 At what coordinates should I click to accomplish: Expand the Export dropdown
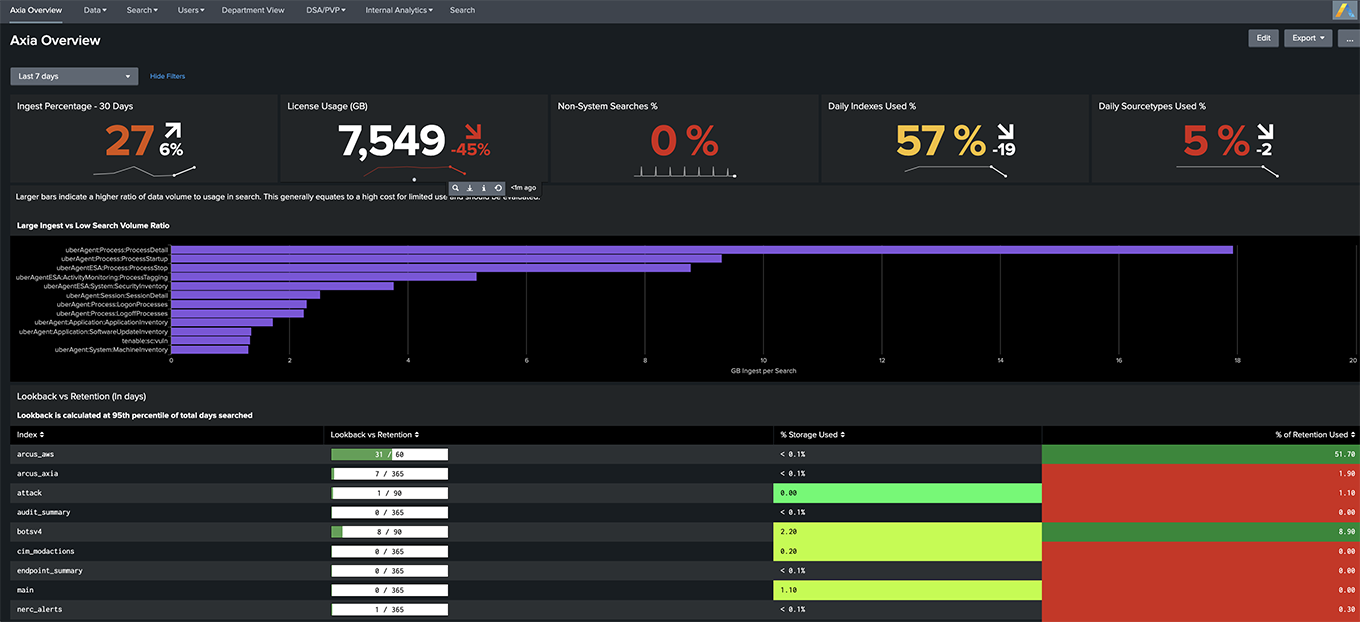(x=1307, y=38)
